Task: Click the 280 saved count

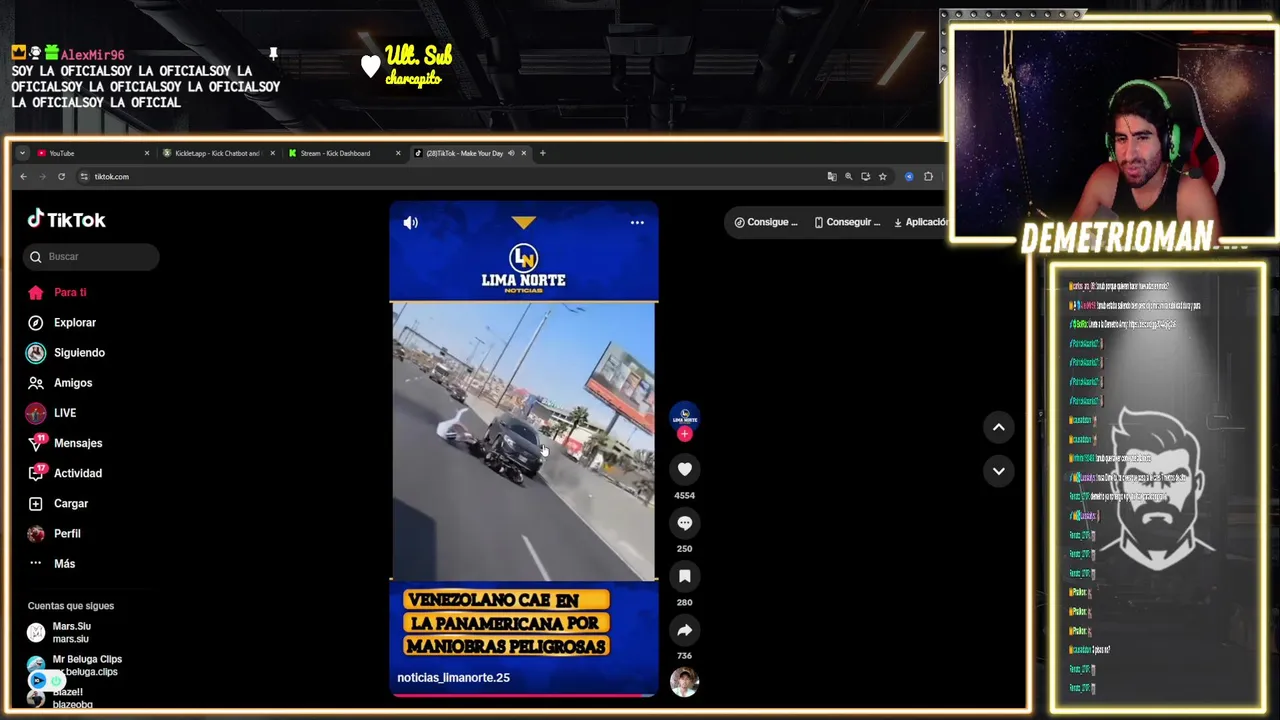Action: coord(685,602)
